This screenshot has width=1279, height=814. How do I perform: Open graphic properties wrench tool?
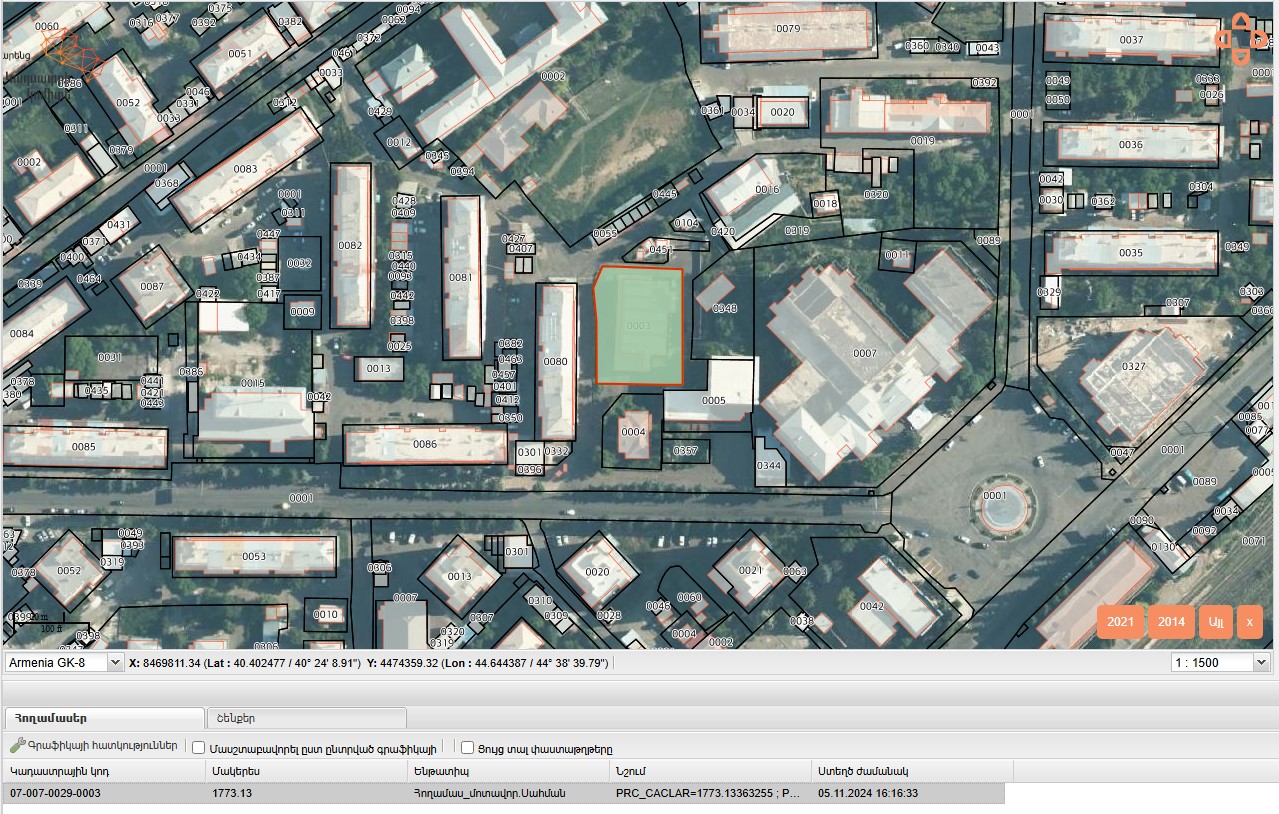click(x=17, y=746)
